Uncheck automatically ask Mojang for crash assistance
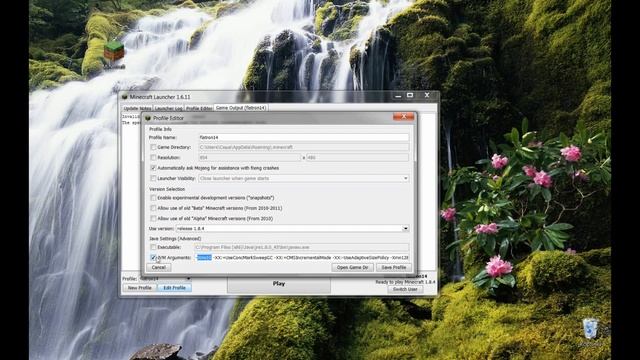Viewport: 640px width, 360px height. point(153,168)
